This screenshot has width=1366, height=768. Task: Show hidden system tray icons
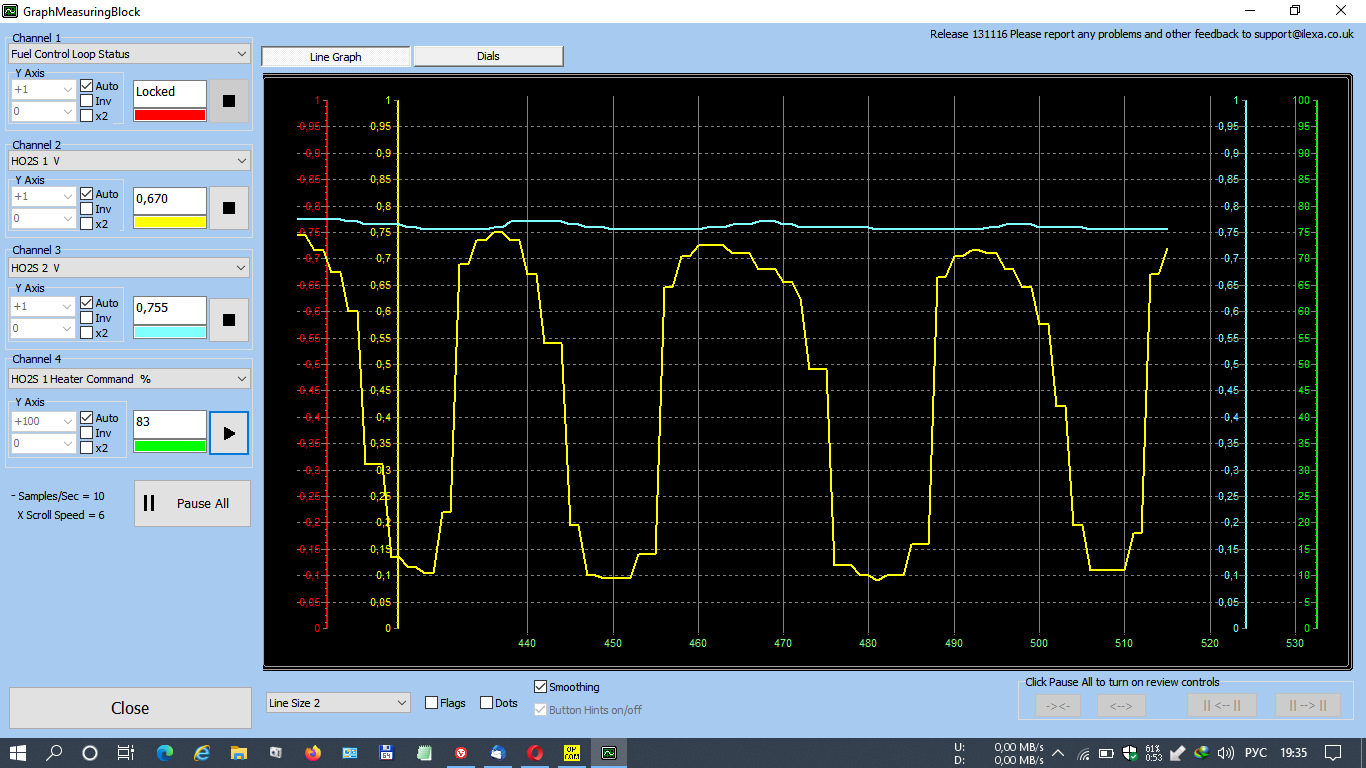tap(1058, 753)
